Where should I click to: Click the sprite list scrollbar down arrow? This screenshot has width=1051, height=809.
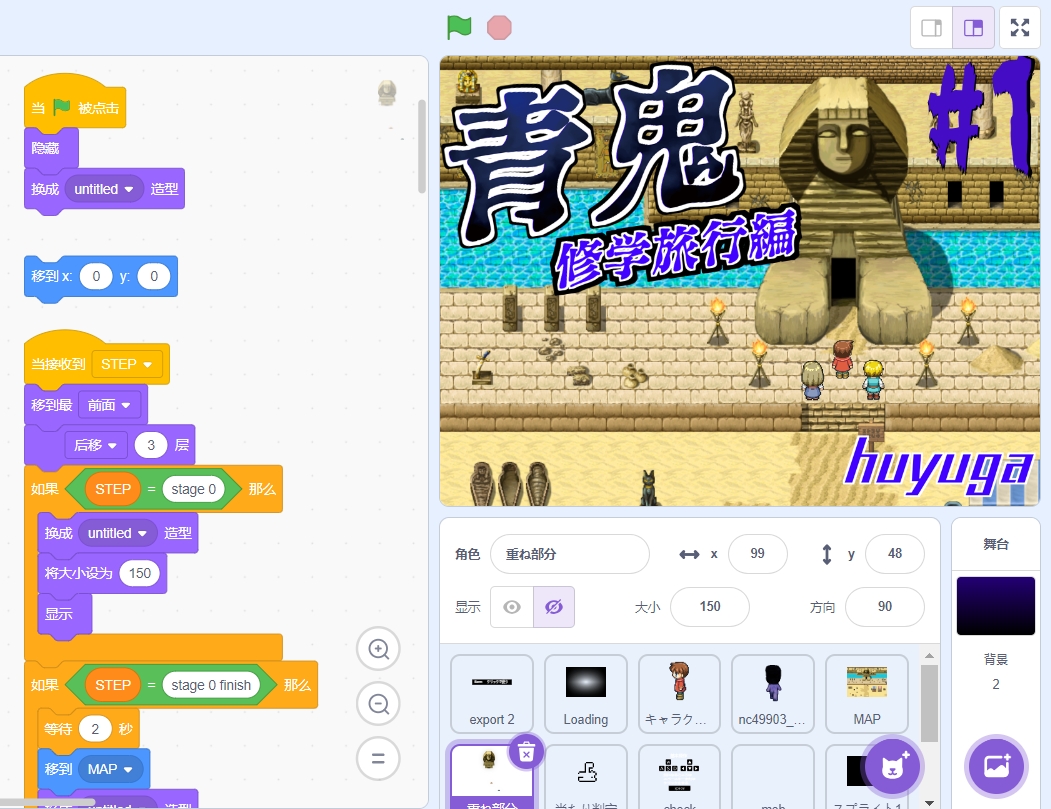[929, 803]
